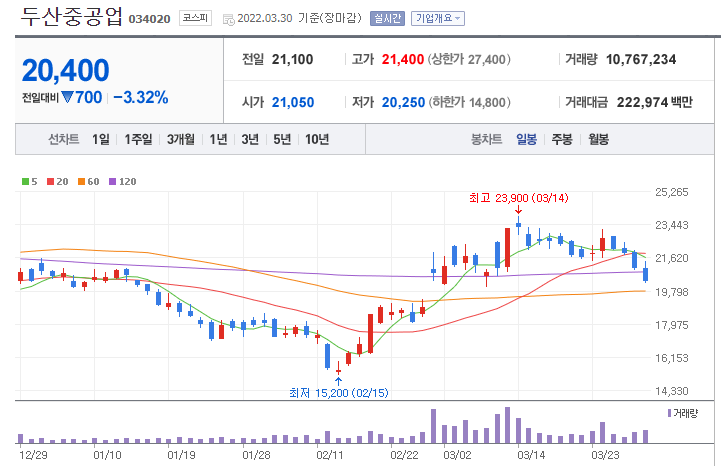Select the 10년 line chart tab

pos(317,139)
